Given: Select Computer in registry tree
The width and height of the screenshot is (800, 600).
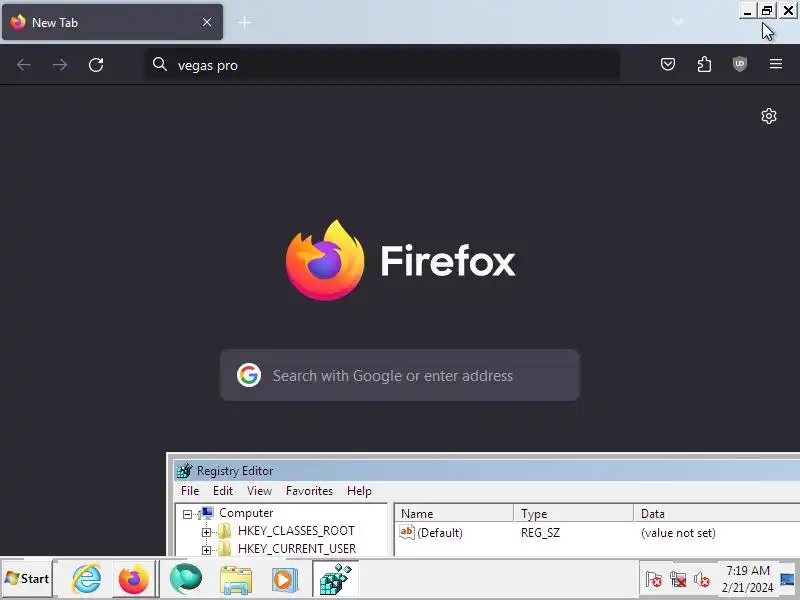Looking at the screenshot, I should [246, 513].
